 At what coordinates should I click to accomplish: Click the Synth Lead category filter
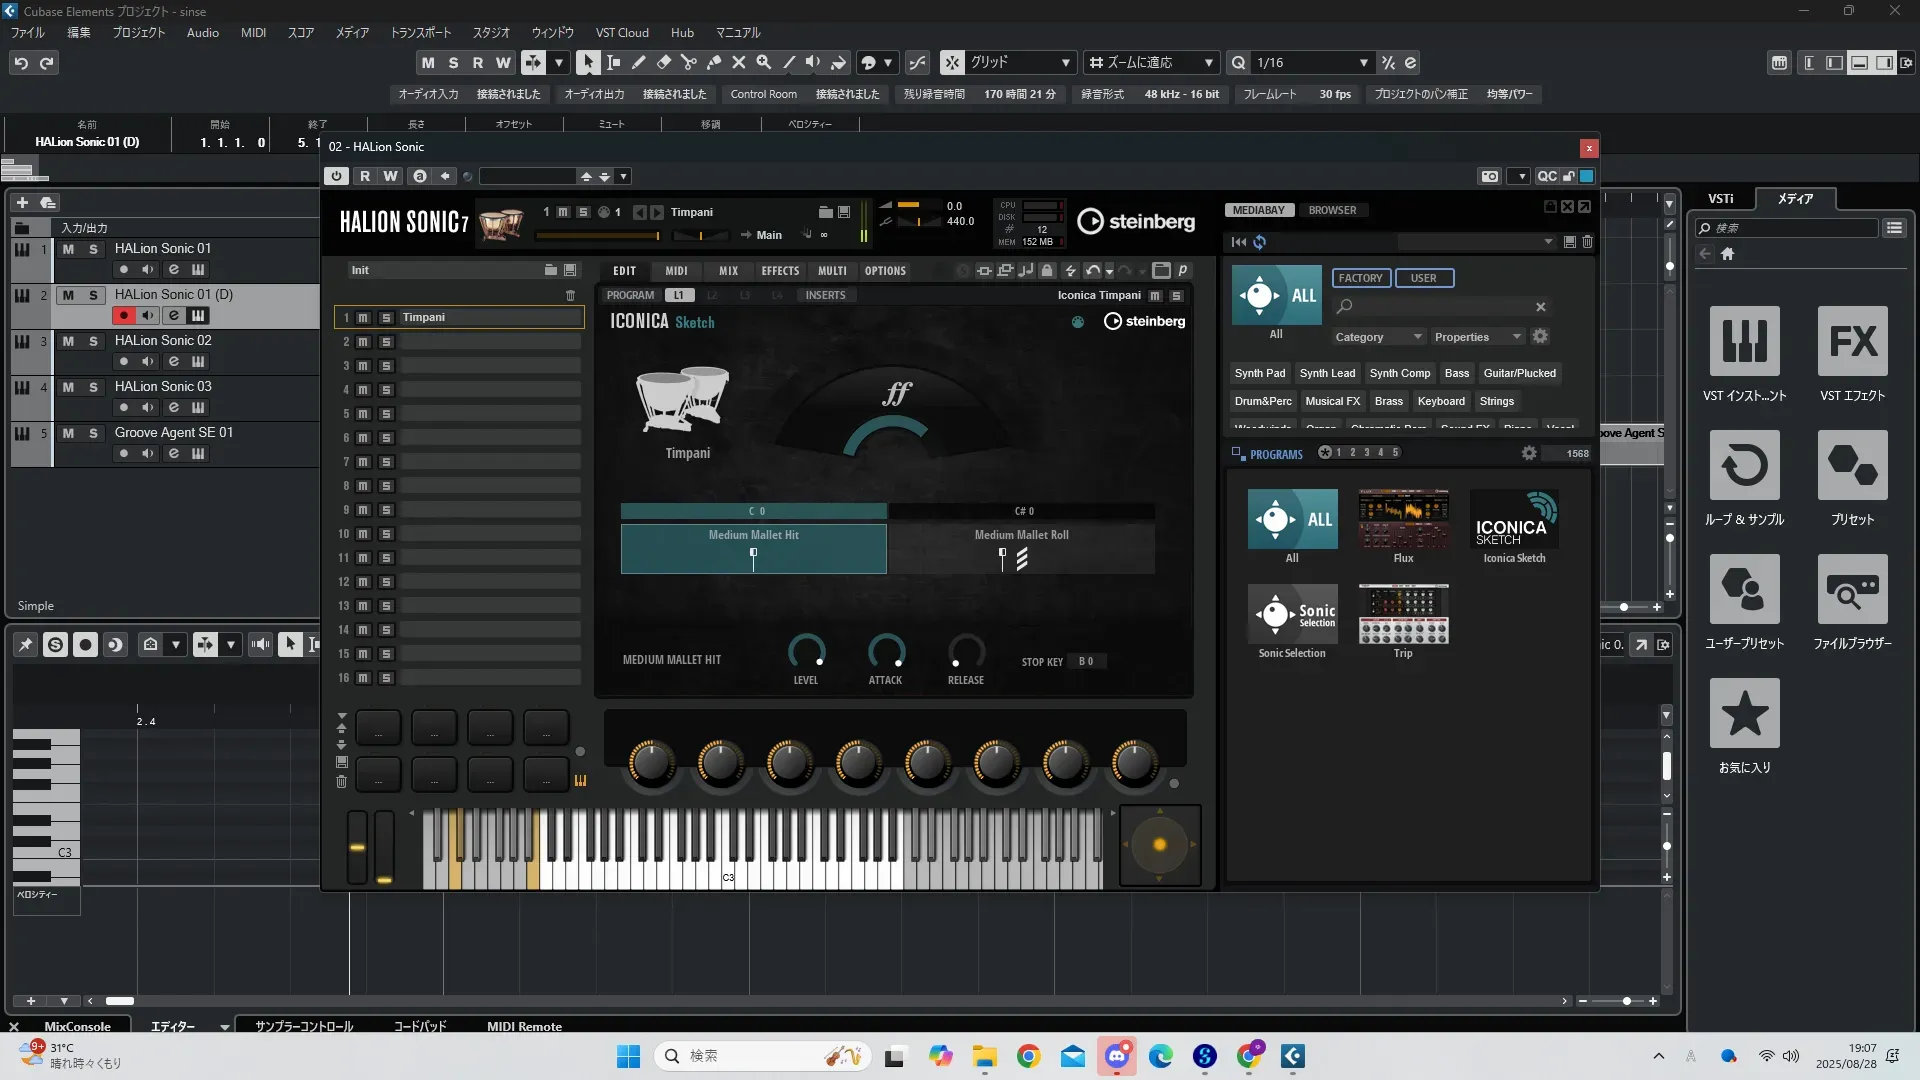(x=1327, y=373)
